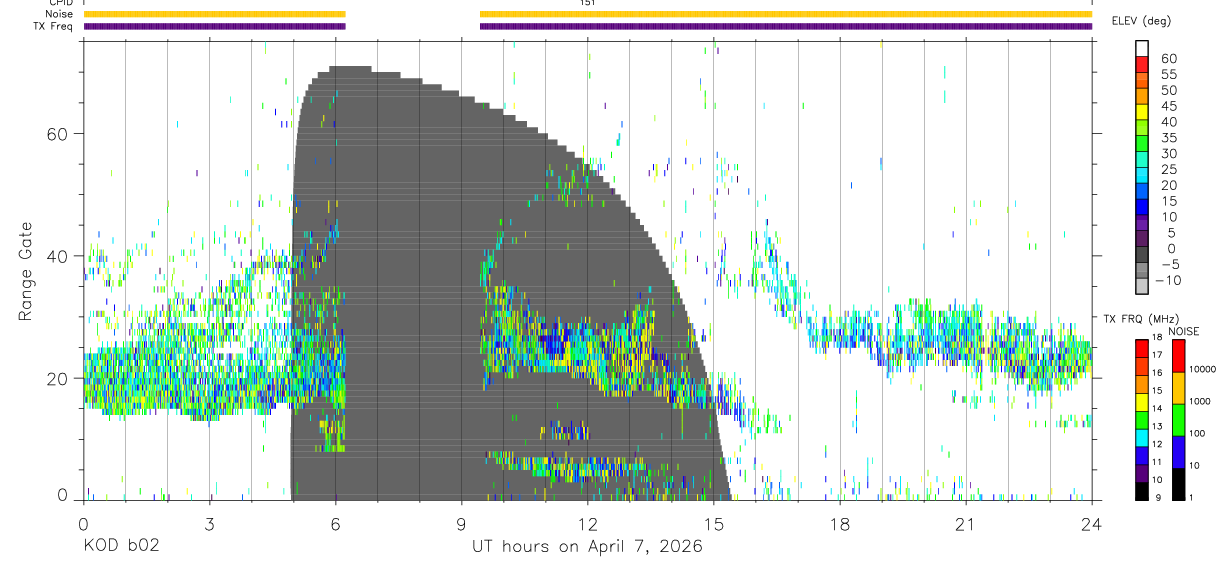1228x567 pixels.
Task: Click the blue elevation swatch between 10 and 15
Action: [1141, 207]
